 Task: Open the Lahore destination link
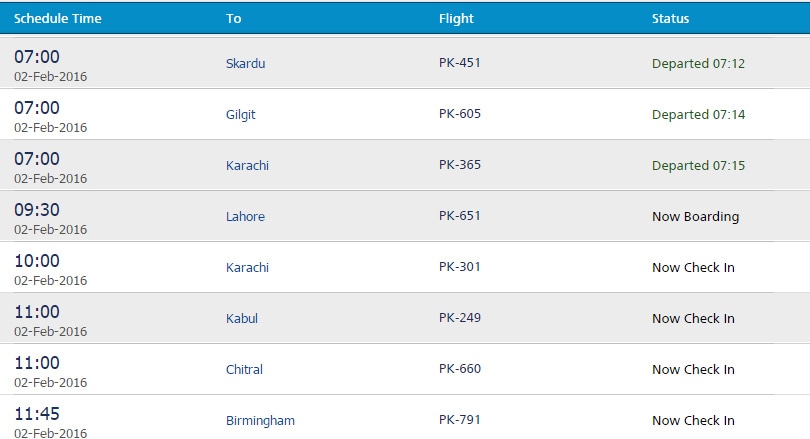tap(245, 216)
